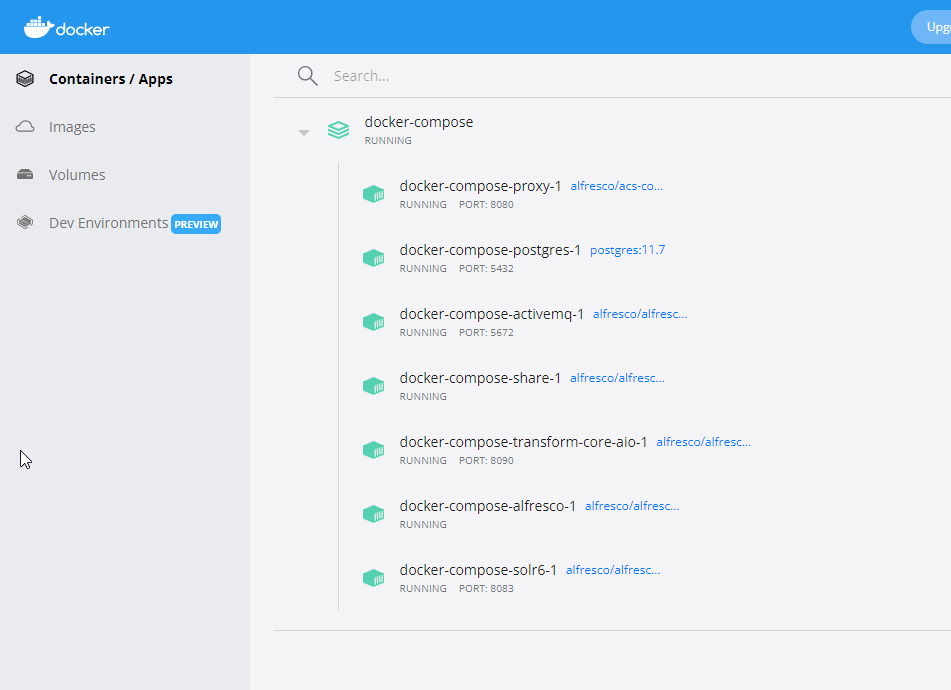Screen dimensions: 951x690
Task: Click the Volumes disk icon
Action: click(24, 174)
